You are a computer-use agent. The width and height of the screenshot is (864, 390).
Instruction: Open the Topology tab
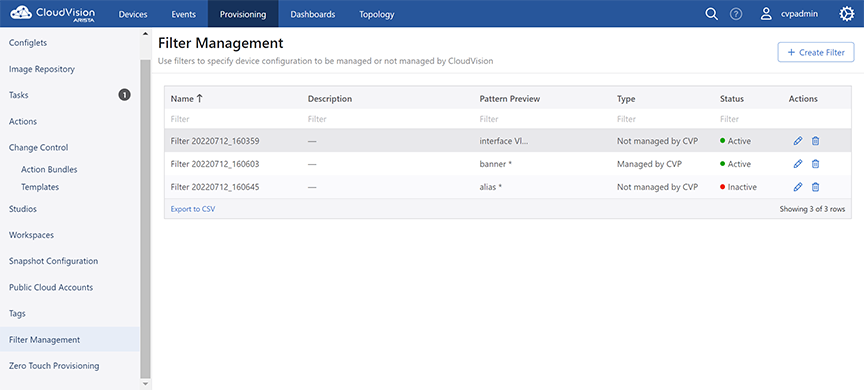pyautogui.click(x=377, y=14)
